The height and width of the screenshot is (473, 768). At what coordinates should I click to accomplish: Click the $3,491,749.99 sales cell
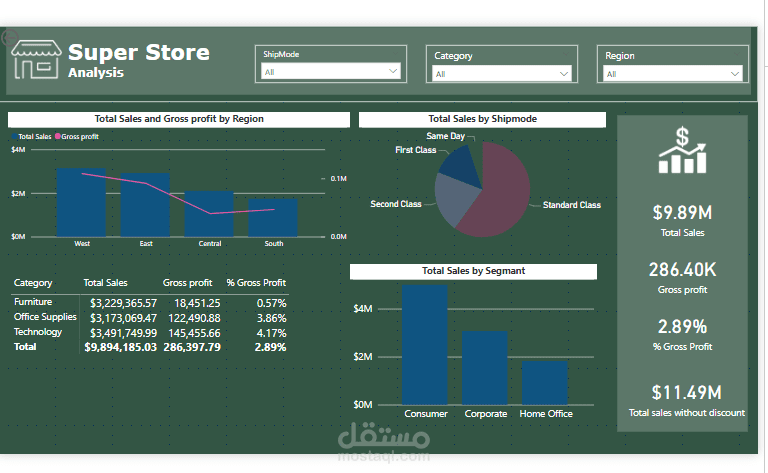(x=123, y=333)
